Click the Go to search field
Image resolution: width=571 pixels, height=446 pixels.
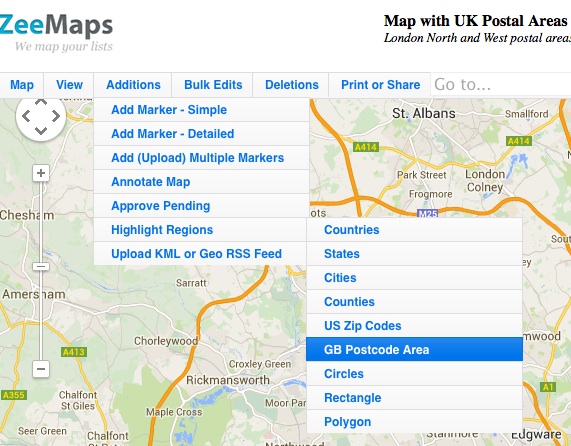[x=501, y=85]
